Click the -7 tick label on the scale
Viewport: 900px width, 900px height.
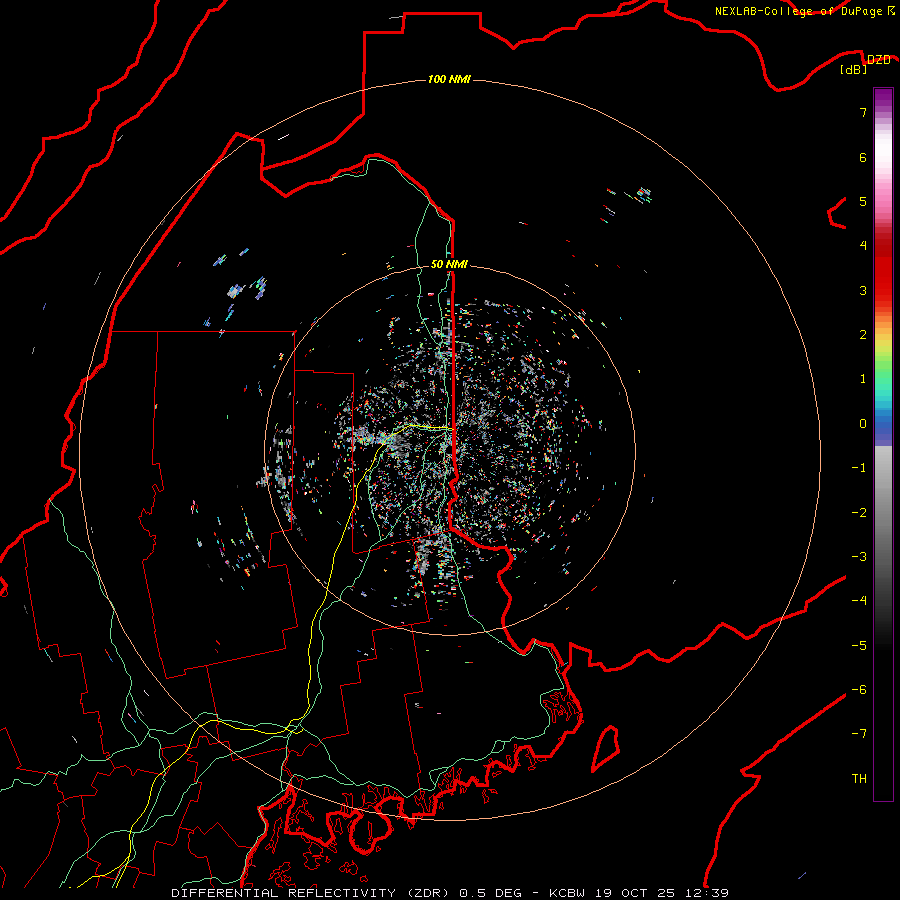(859, 734)
